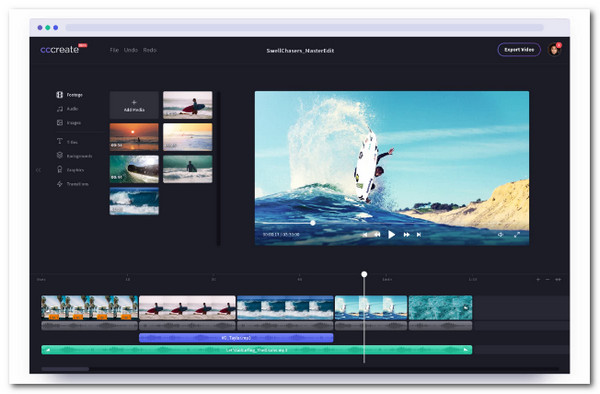600x394 pixels.
Task: Select waveform under palm trees clip
Action: click(90, 326)
